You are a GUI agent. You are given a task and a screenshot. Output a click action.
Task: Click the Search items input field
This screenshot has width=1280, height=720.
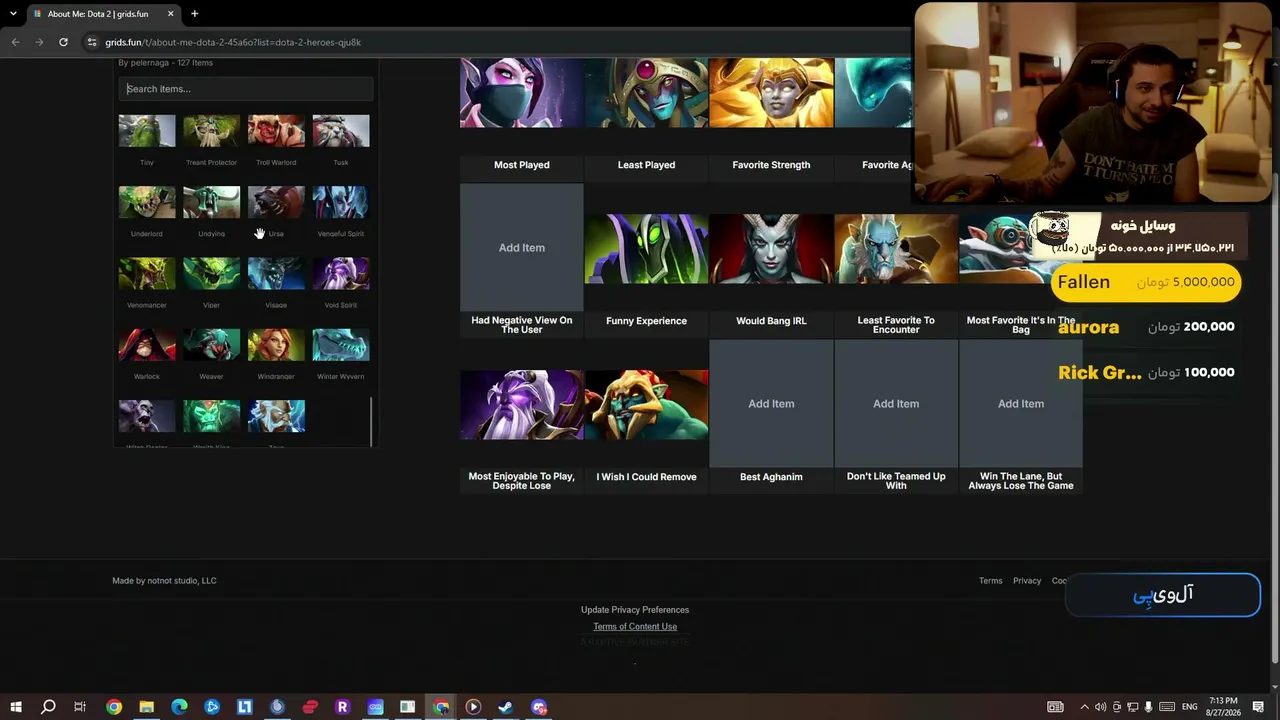pyautogui.click(x=246, y=89)
